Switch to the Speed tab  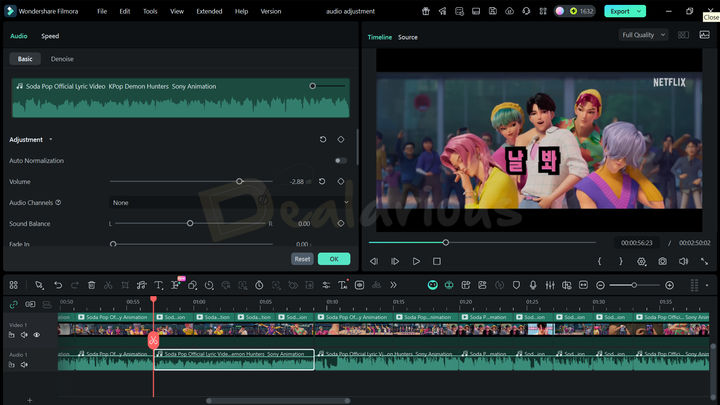coord(50,36)
